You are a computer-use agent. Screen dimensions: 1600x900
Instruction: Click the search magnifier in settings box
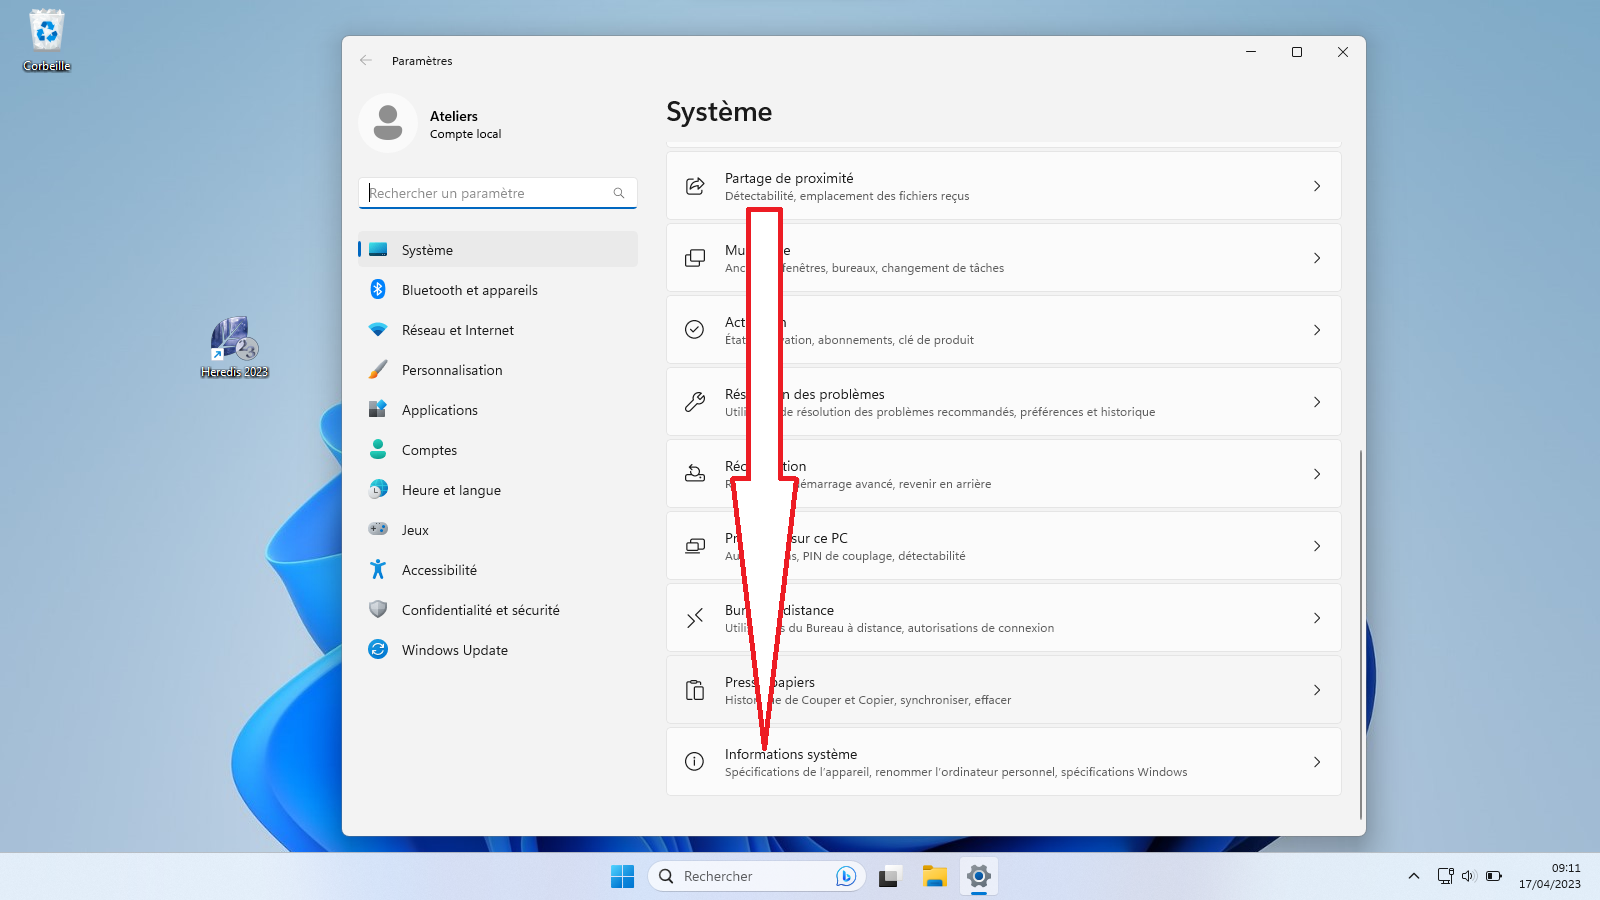click(619, 193)
